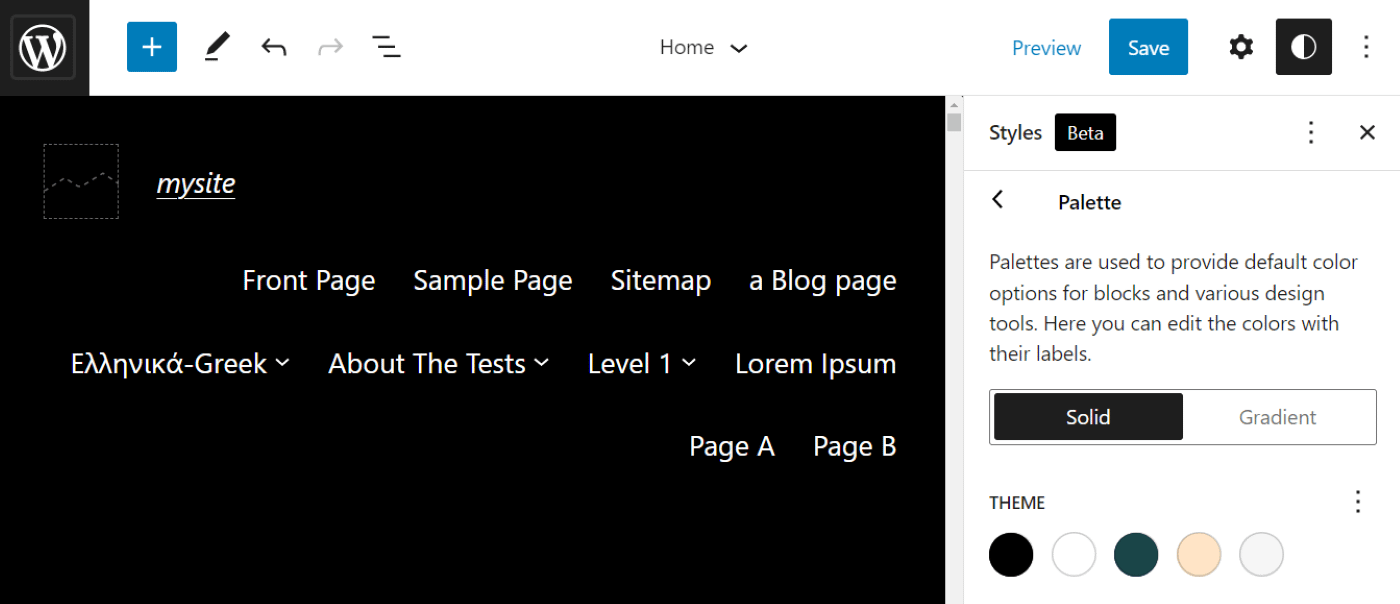The height and width of the screenshot is (604, 1400).
Task: Switch to Gradient palette tab
Action: (1277, 417)
